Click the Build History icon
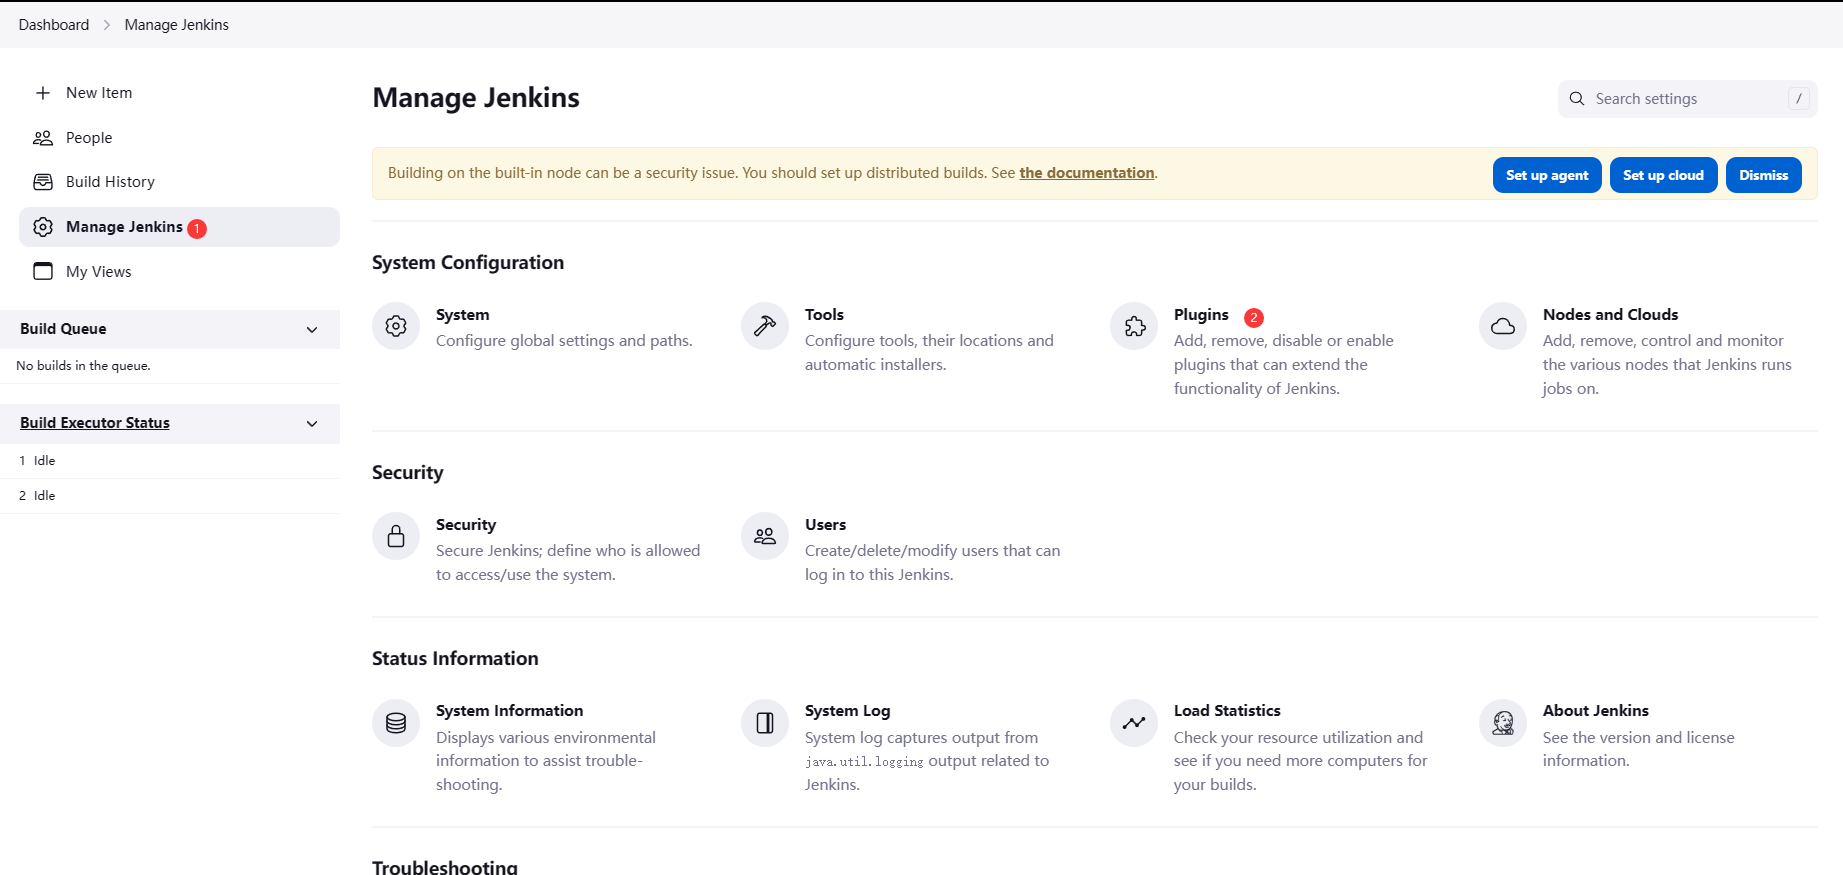 tap(43, 182)
